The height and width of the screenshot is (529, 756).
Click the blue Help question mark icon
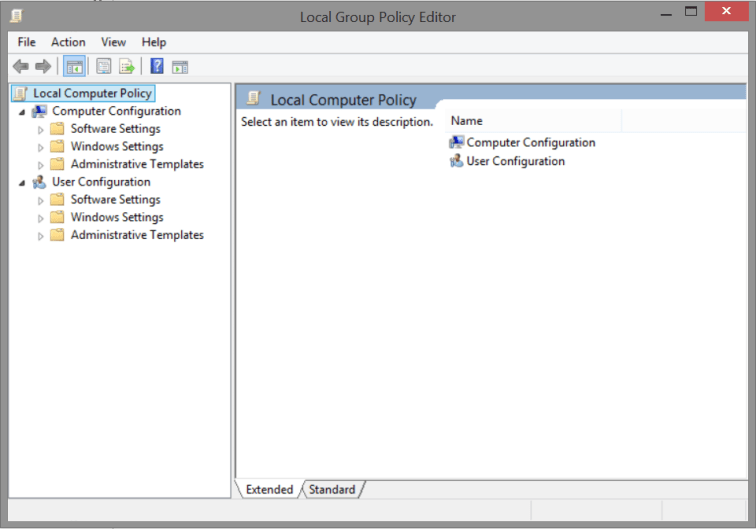(x=157, y=67)
